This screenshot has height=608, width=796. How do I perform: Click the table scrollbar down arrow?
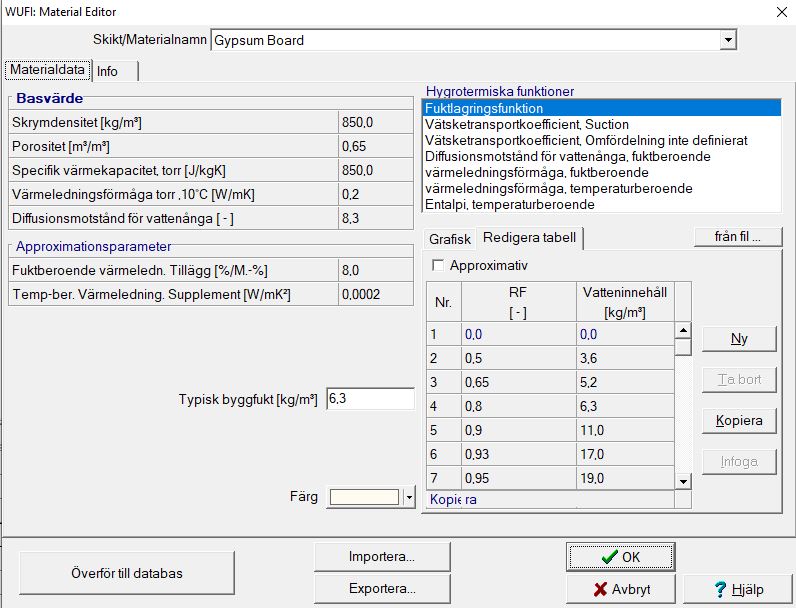[x=683, y=481]
